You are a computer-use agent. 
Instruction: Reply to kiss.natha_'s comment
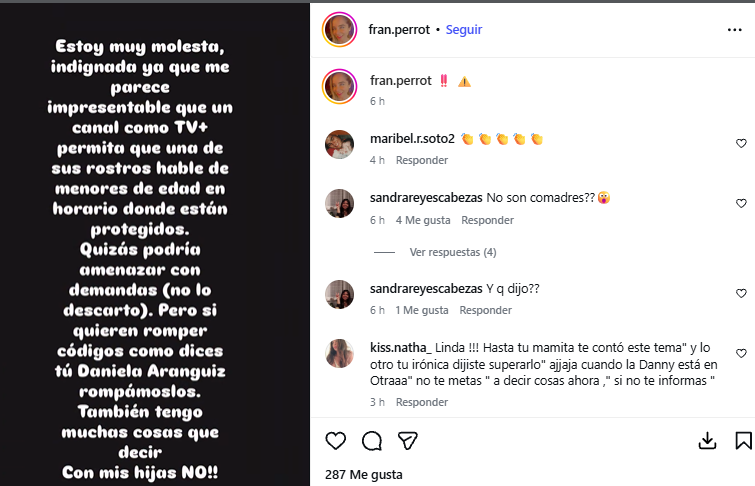click(x=422, y=402)
